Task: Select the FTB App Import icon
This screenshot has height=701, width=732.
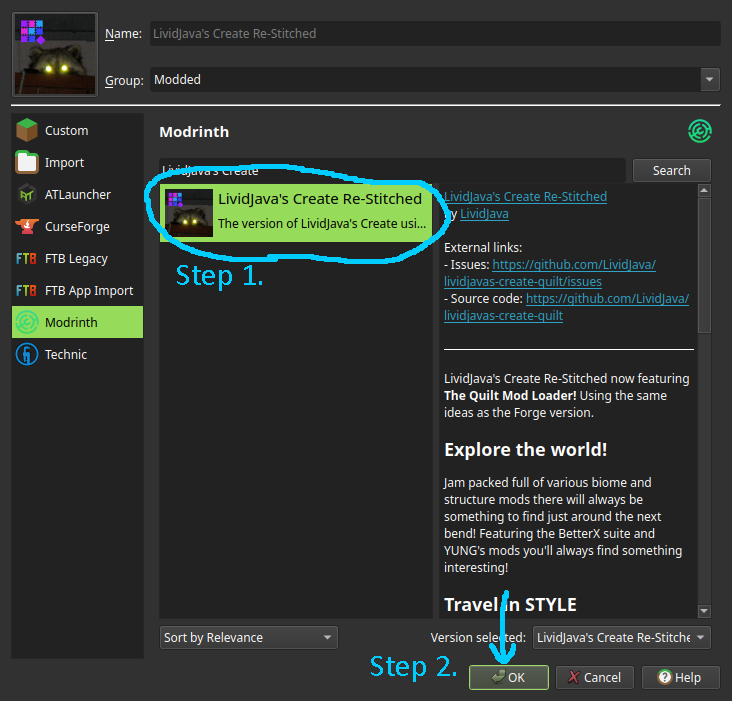Action: click(x=27, y=291)
